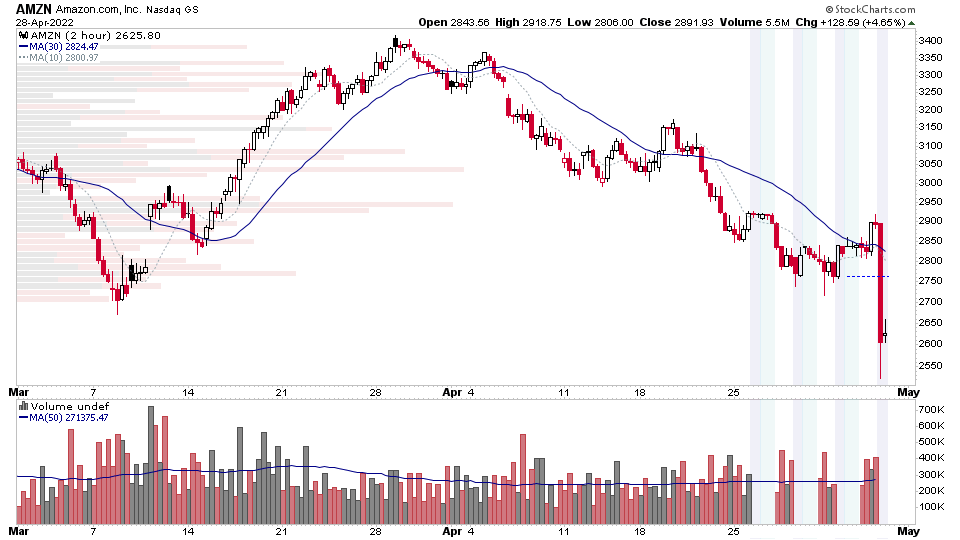Click the 3000 price axis label
The height and width of the screenshot is (540, 960).
point(930,182)
